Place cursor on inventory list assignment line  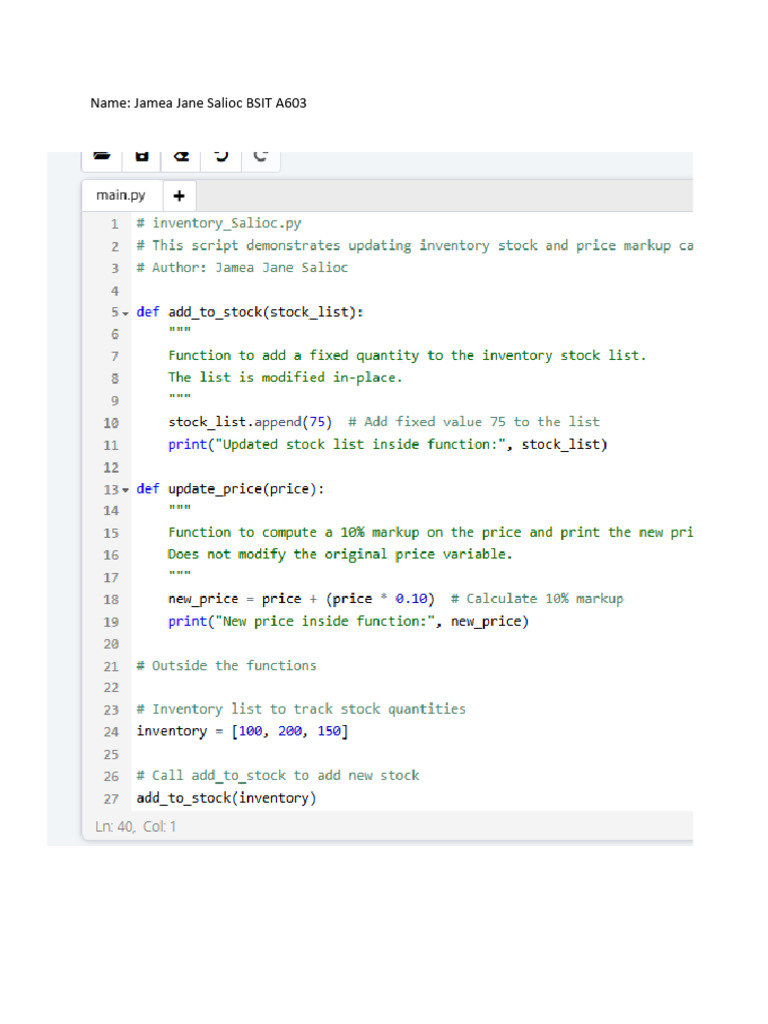click(242, 732)
